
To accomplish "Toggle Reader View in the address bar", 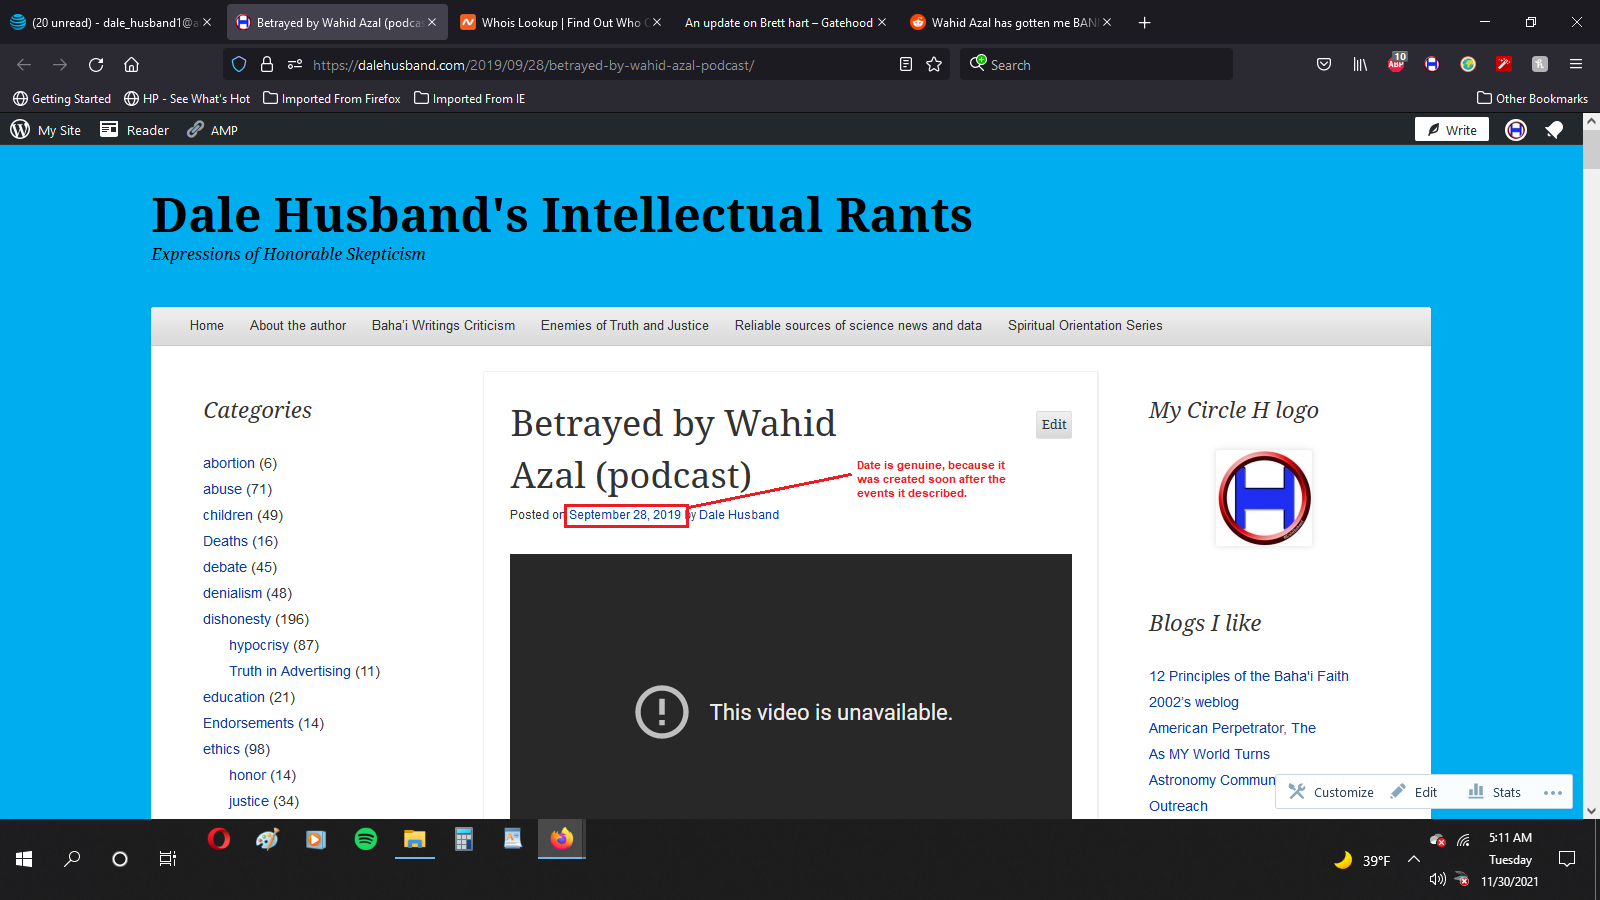I will 906,65.
